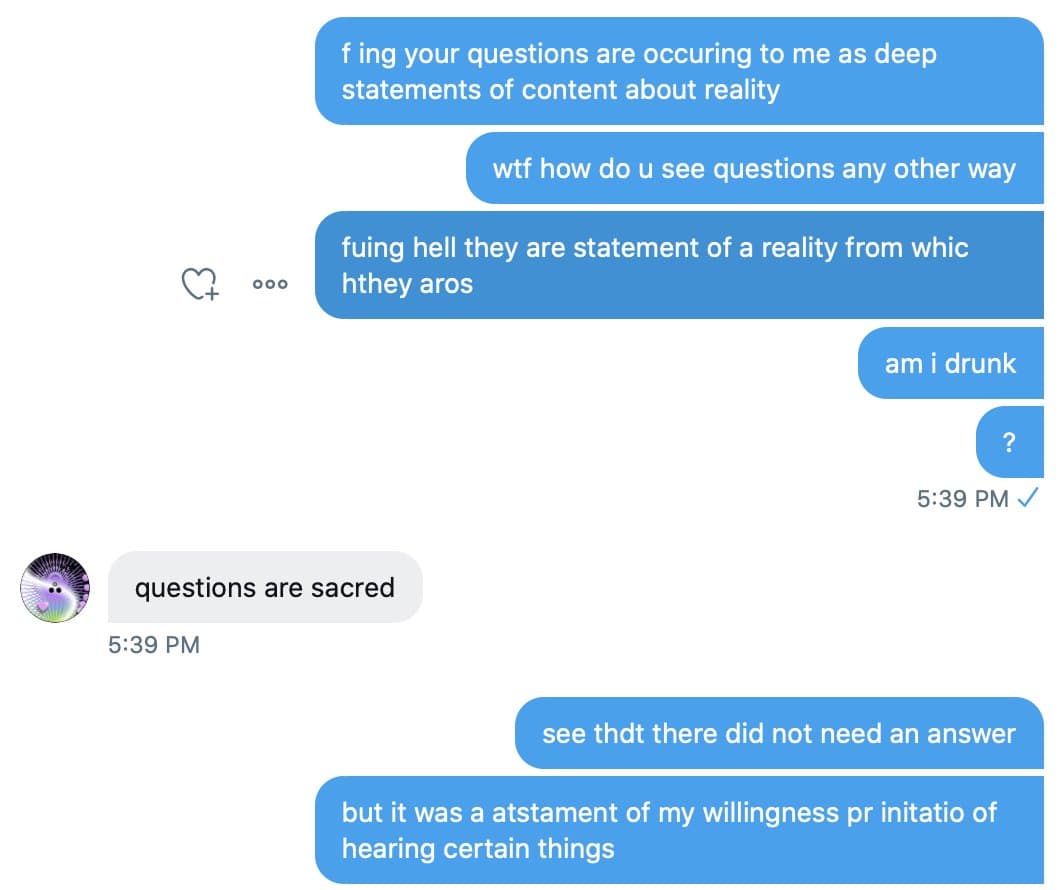Select the single '?' message bubble

1009,442
